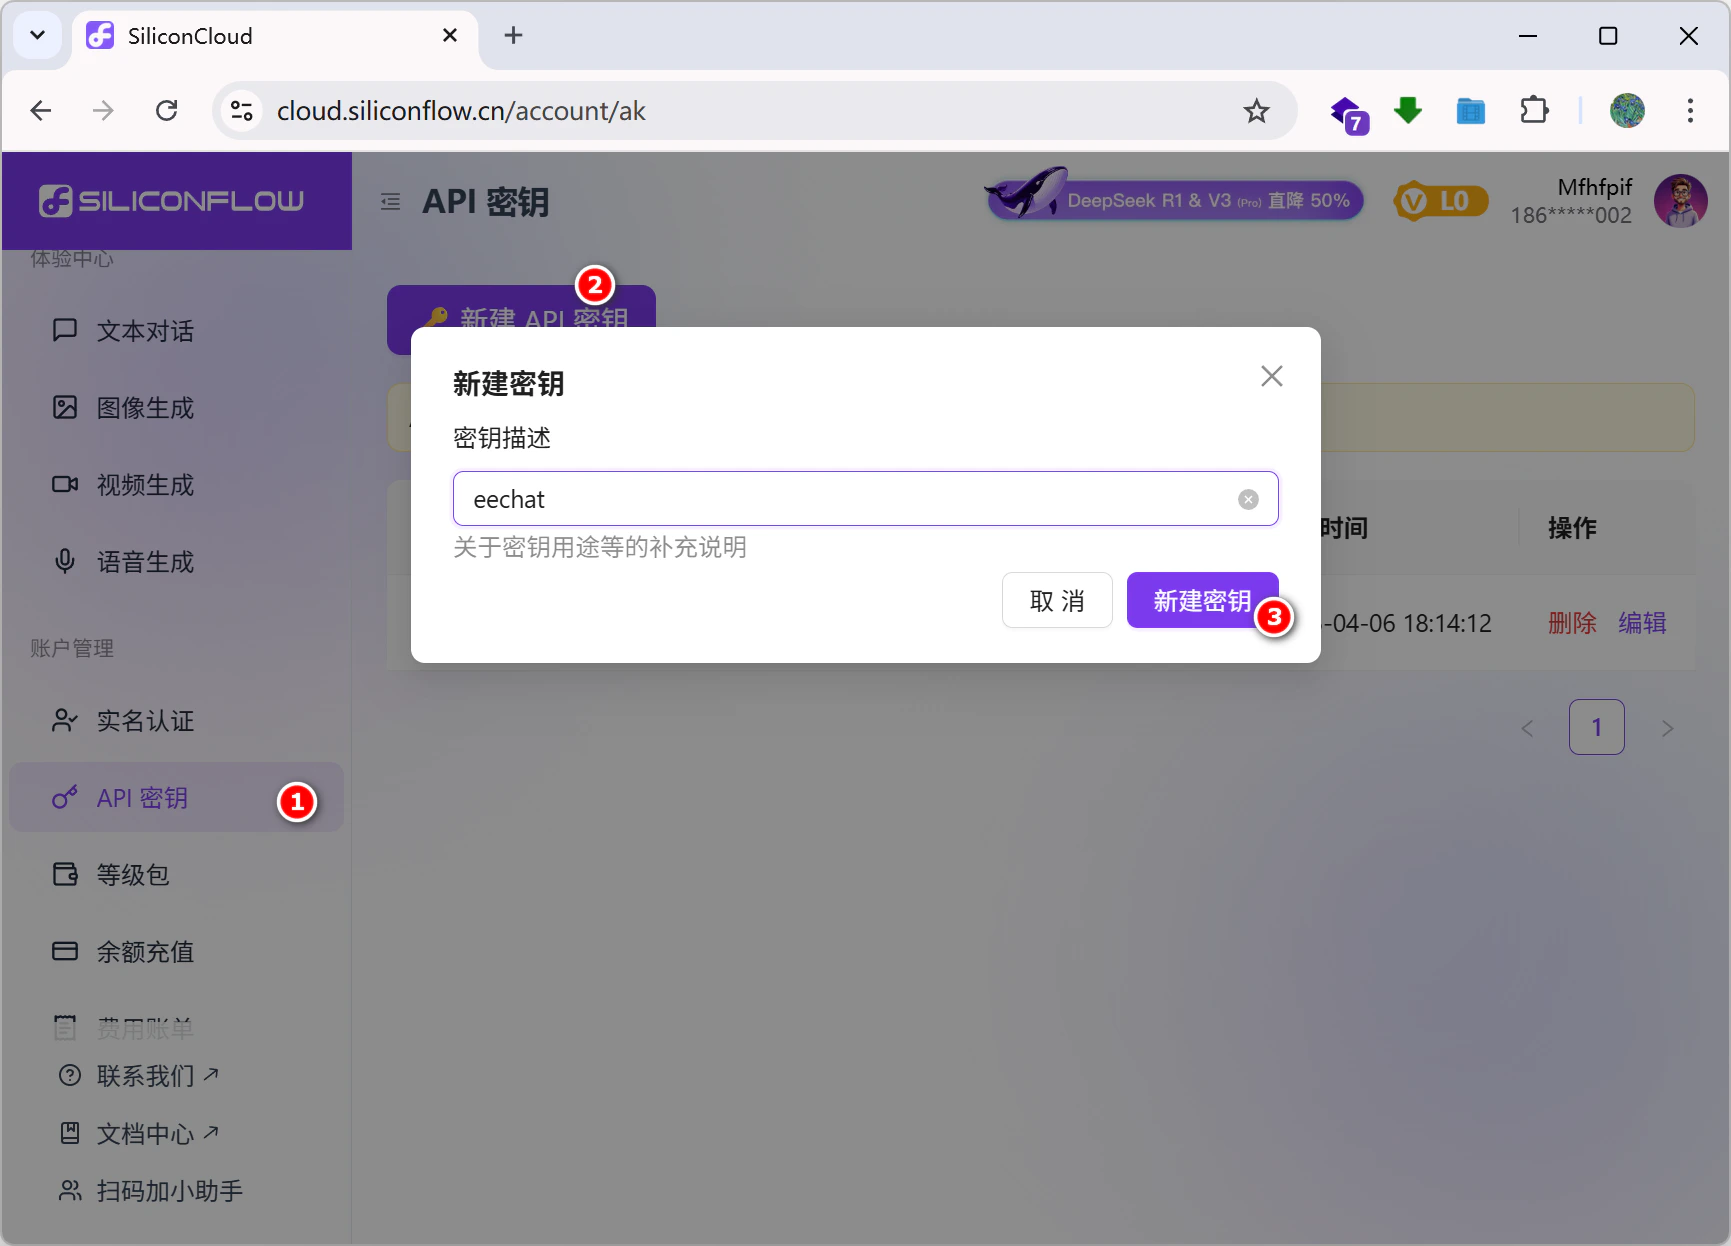Open the Chrome profile avatar
This screenshot has width=1731, height=1246.
pyautogui.click(x=1627, y=110)
